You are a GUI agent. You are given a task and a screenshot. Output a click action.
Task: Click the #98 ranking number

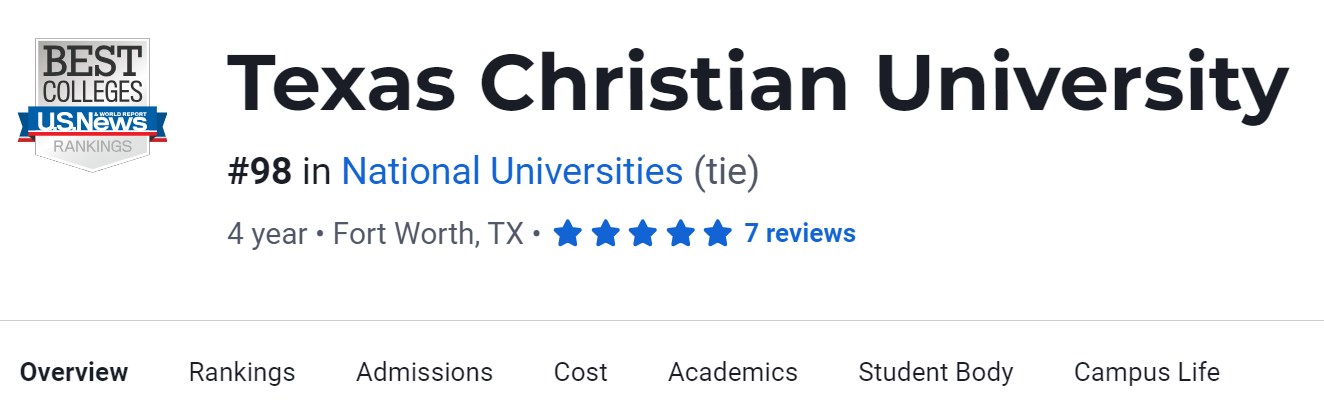point(260,172)
